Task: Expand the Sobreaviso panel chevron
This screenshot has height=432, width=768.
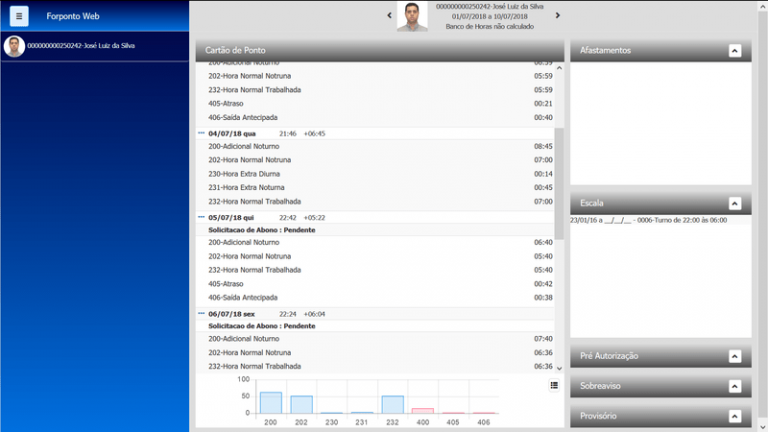Action: (735, 386)
